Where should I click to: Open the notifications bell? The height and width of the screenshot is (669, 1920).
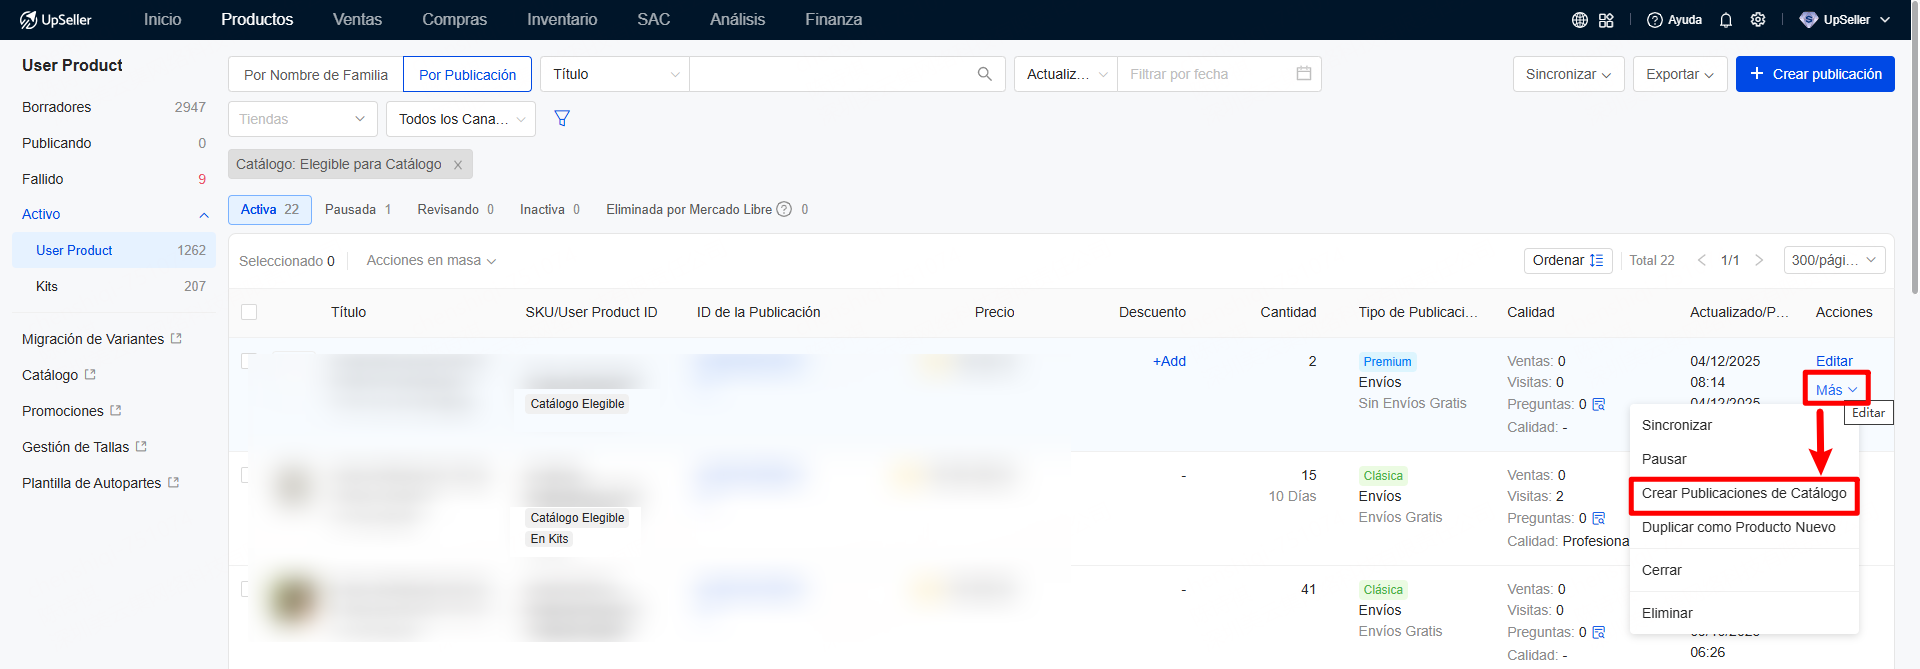(x=1725, y=20)
